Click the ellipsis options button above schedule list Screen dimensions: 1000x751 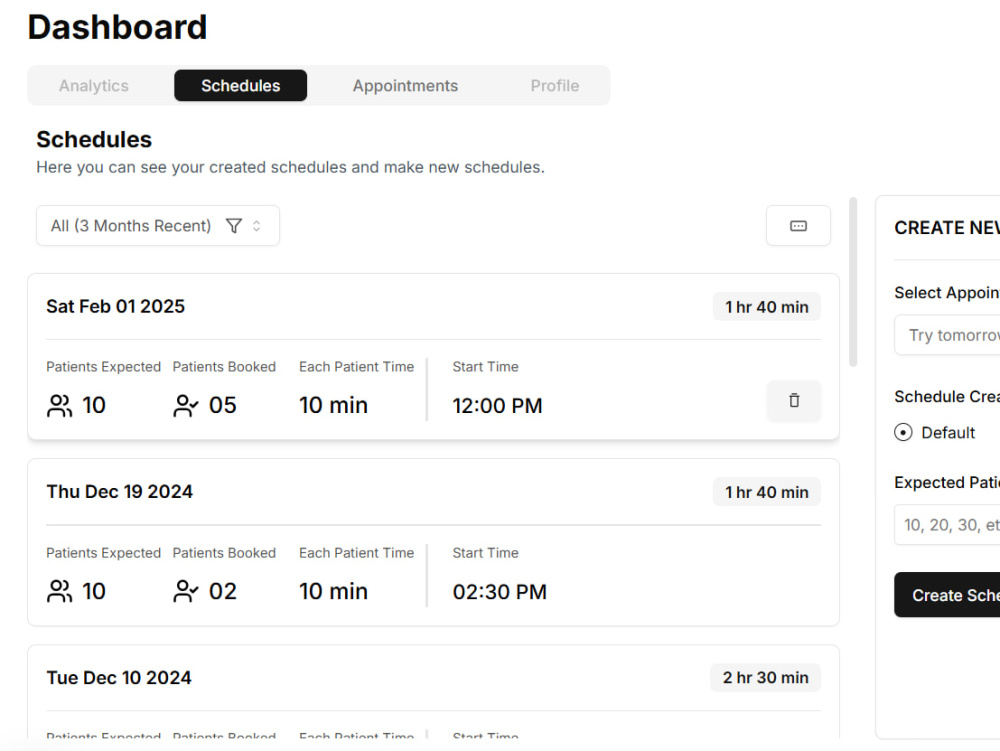pos(797,225)
